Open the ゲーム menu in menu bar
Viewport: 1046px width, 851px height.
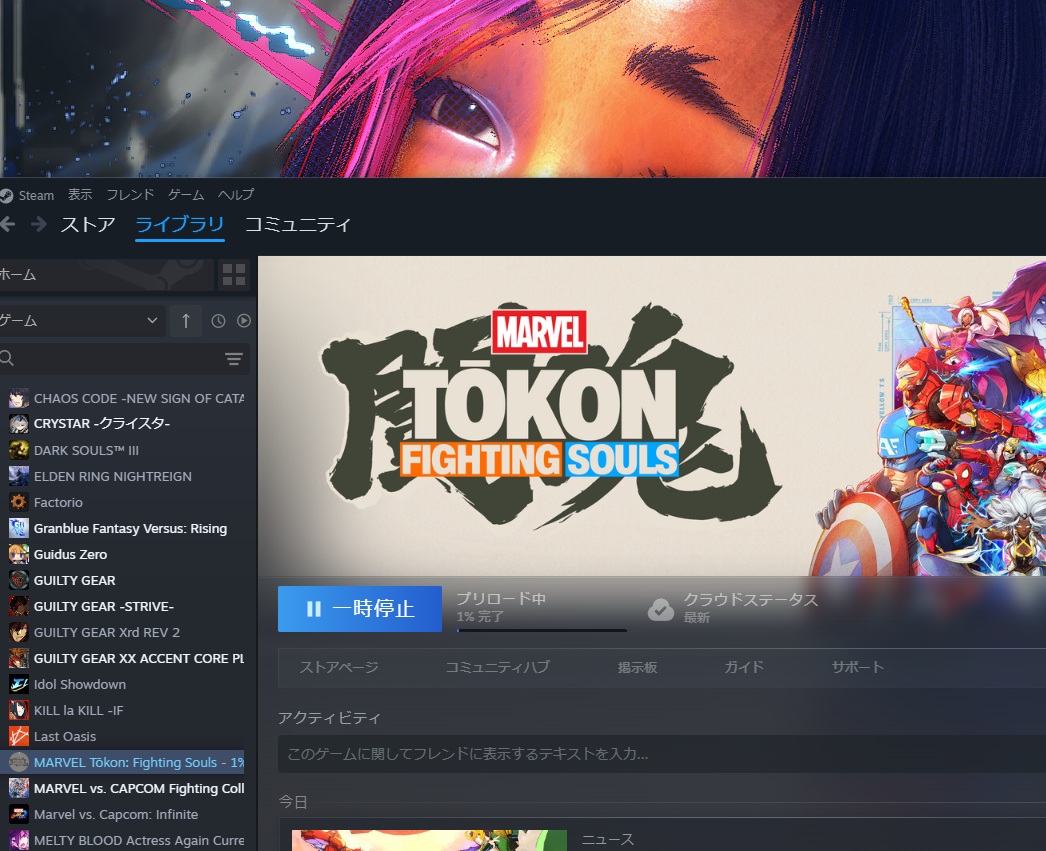click(x=186, y=195)
